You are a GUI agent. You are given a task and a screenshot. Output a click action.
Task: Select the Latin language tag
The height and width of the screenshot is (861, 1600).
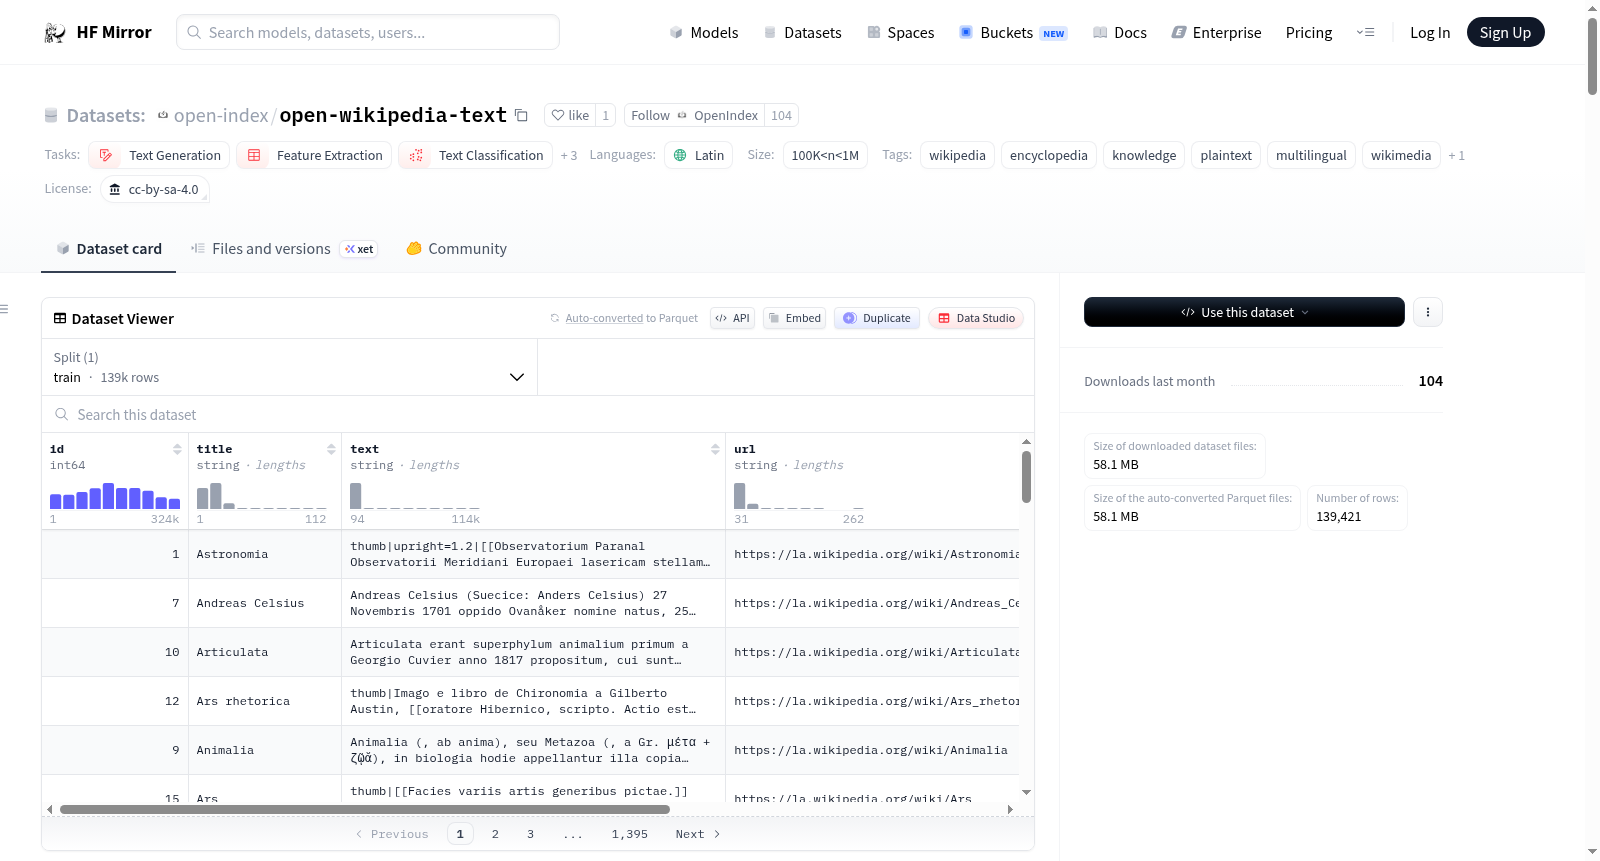point(698,155)
